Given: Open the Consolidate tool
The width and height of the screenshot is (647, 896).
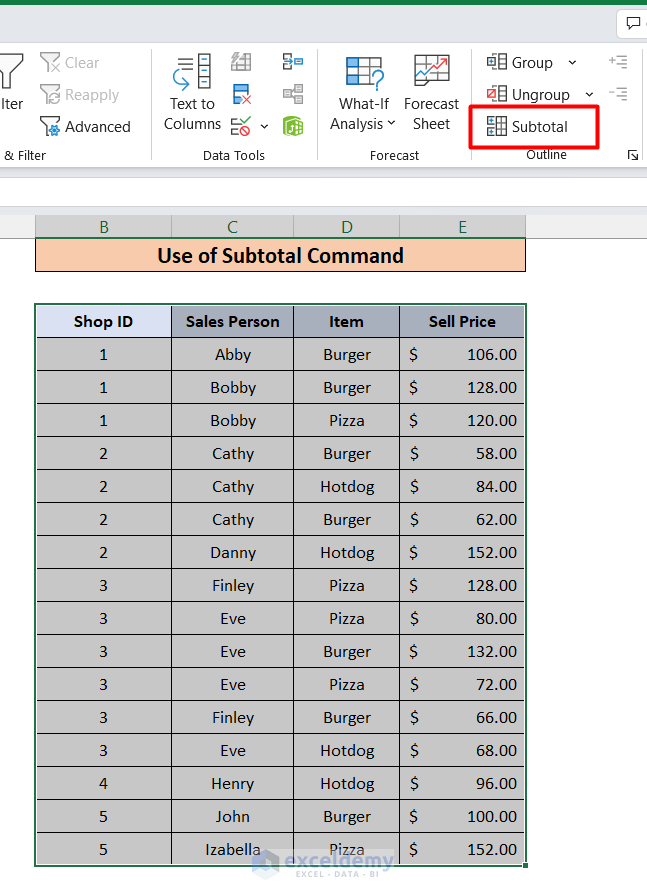Looking at the screenshot, I should (x=292, y=62).
